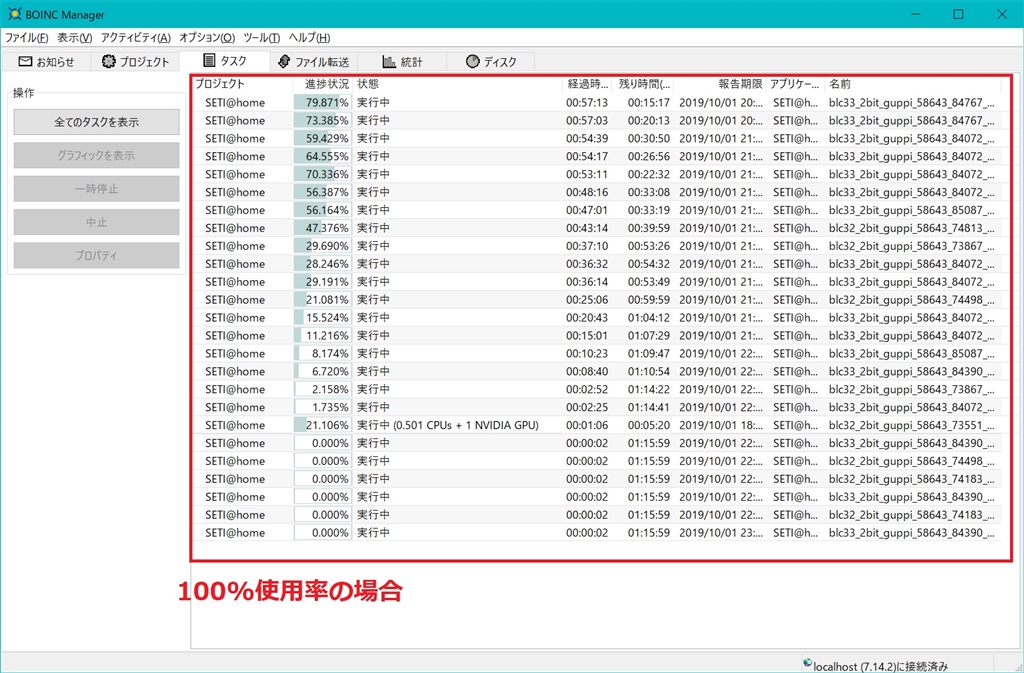Click the プロパティ button
Image resolution: width=1024 pixels, height=673 pixels.
[97, 255]
